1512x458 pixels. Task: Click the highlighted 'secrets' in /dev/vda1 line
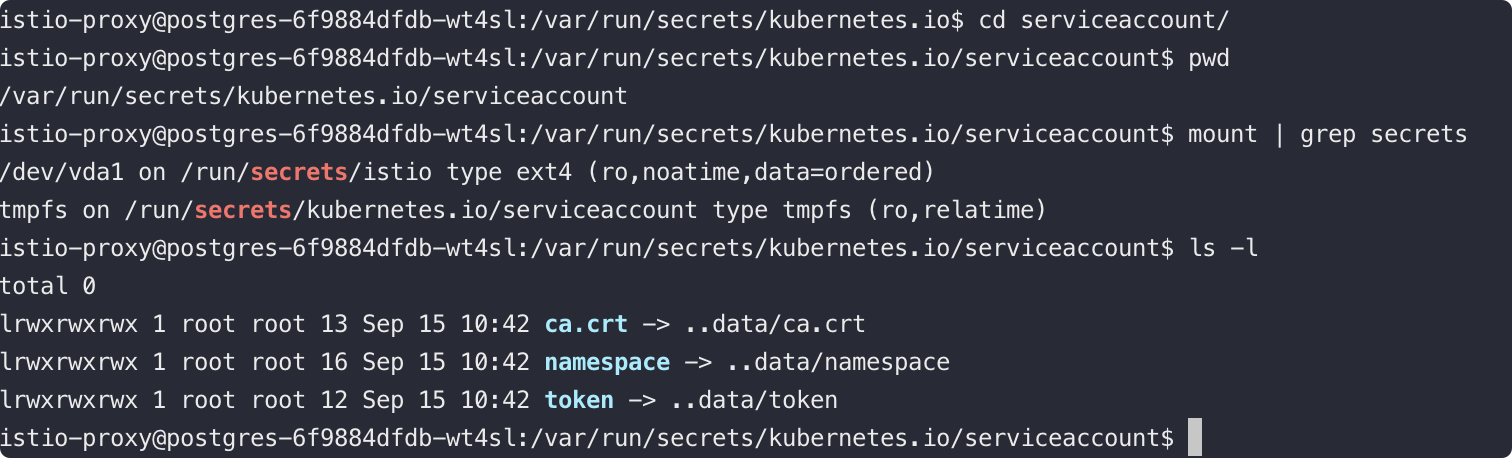coord(299,173)
